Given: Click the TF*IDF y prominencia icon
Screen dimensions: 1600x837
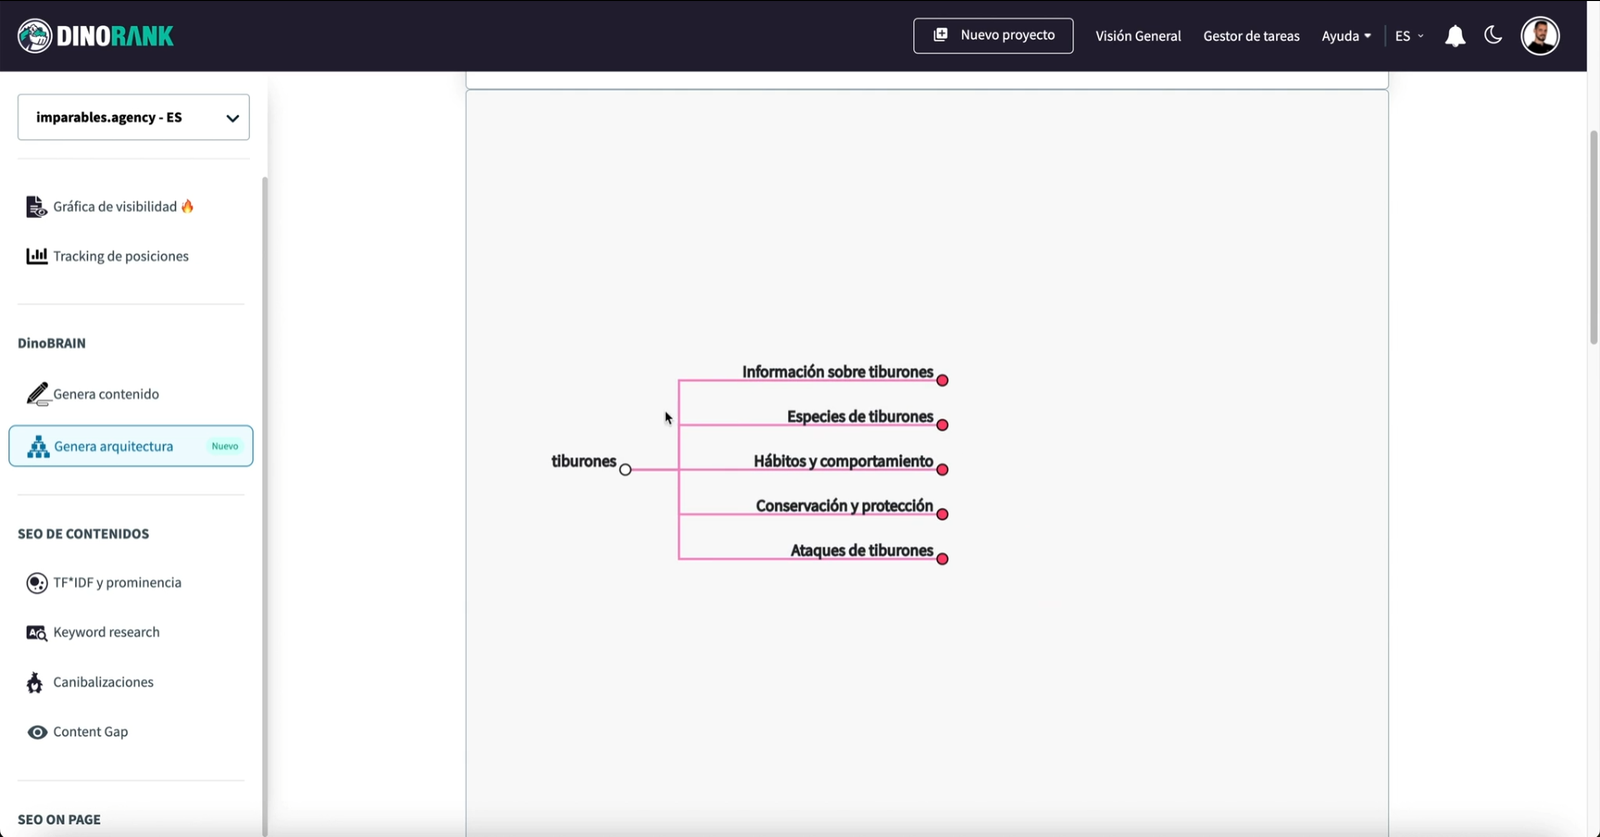Looking at the screenshot, I should (x=36, y=583).
